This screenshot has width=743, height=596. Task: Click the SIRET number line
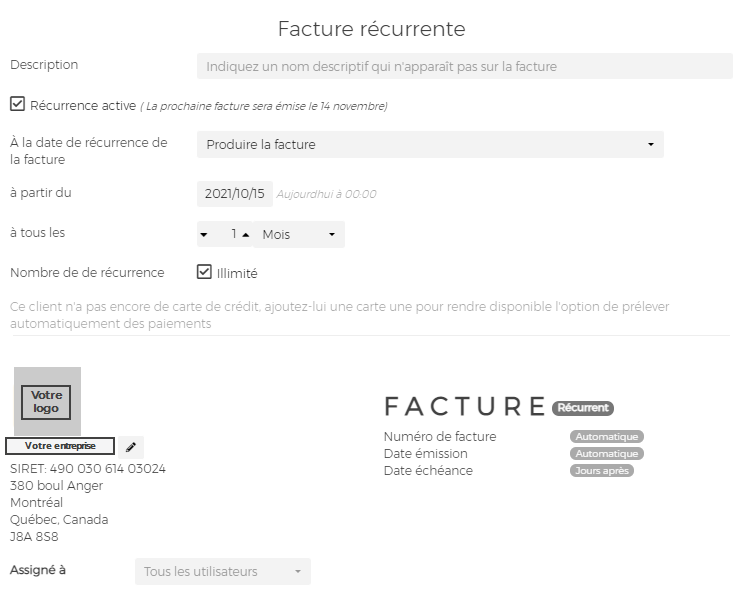pos(88,469)
